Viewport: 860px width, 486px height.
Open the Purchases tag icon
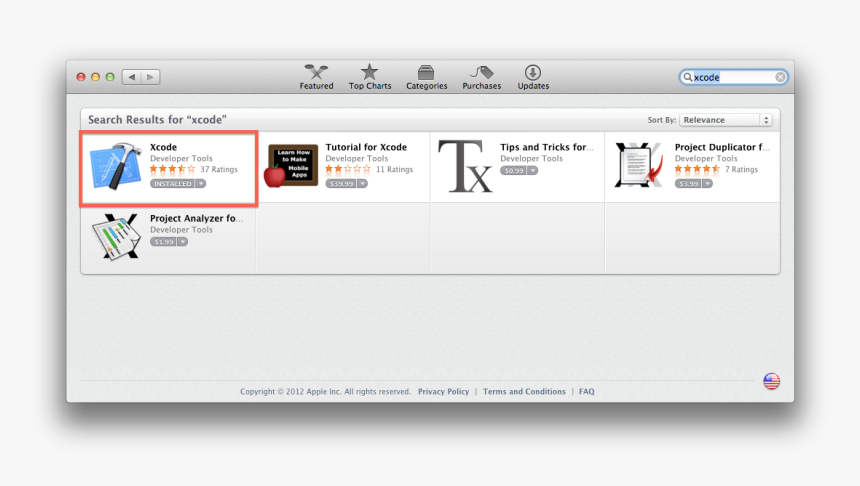tap(482, 72)
